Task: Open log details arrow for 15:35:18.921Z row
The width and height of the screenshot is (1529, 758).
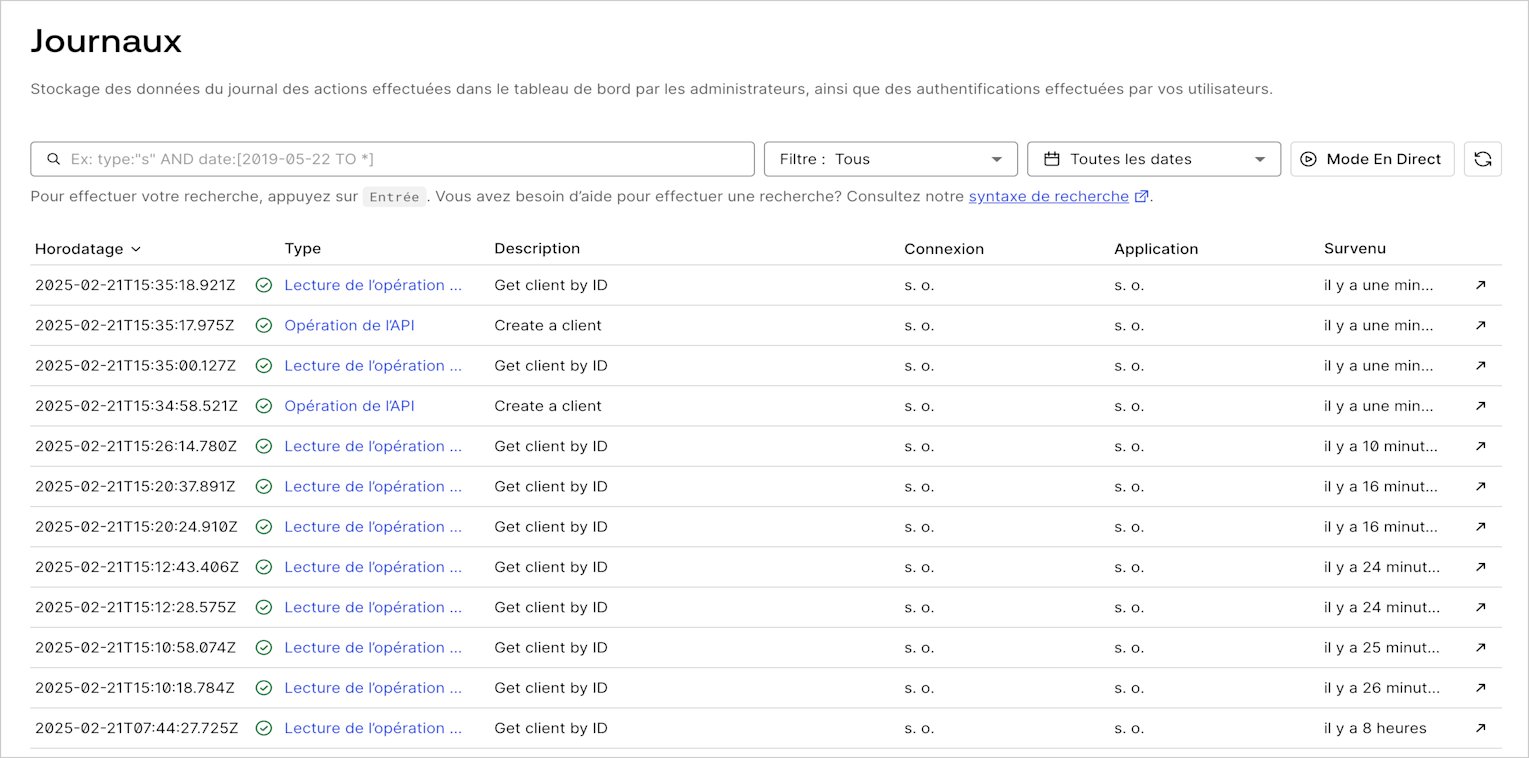Action: point(1481,285)
